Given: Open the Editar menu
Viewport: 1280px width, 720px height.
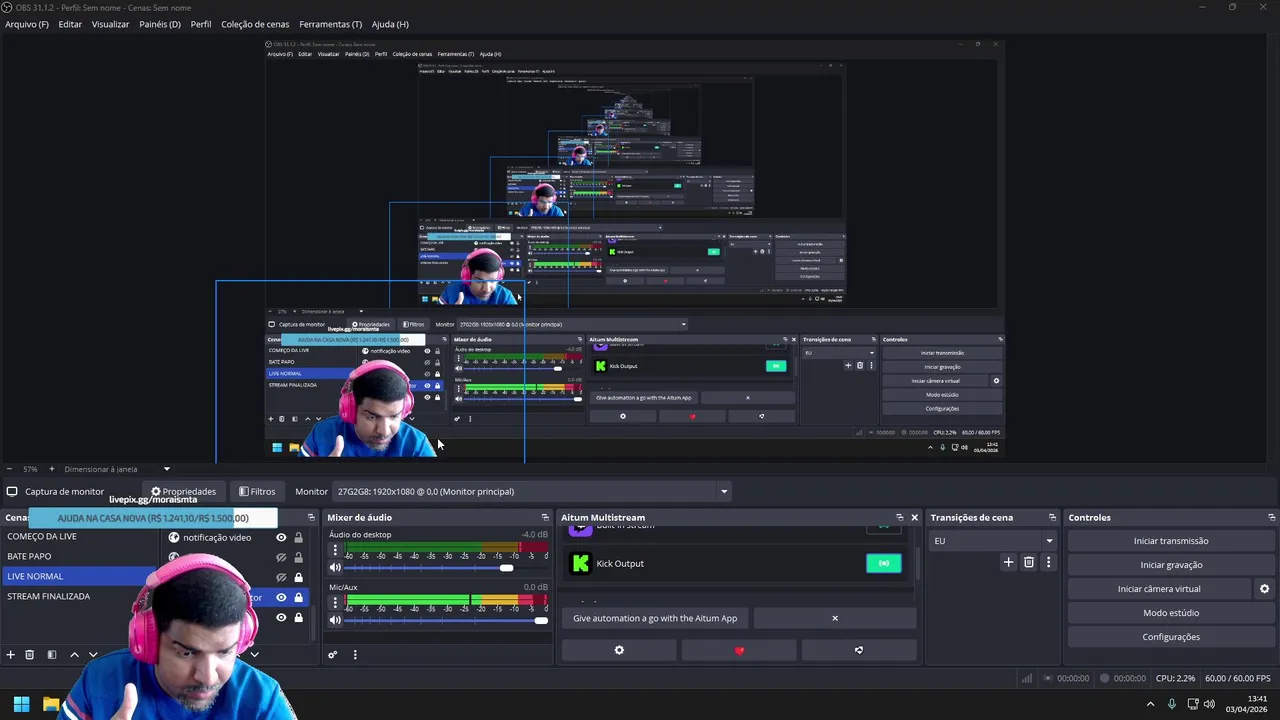Looking at the screenshot, I should pyautogui.click(x=70, y=24).
